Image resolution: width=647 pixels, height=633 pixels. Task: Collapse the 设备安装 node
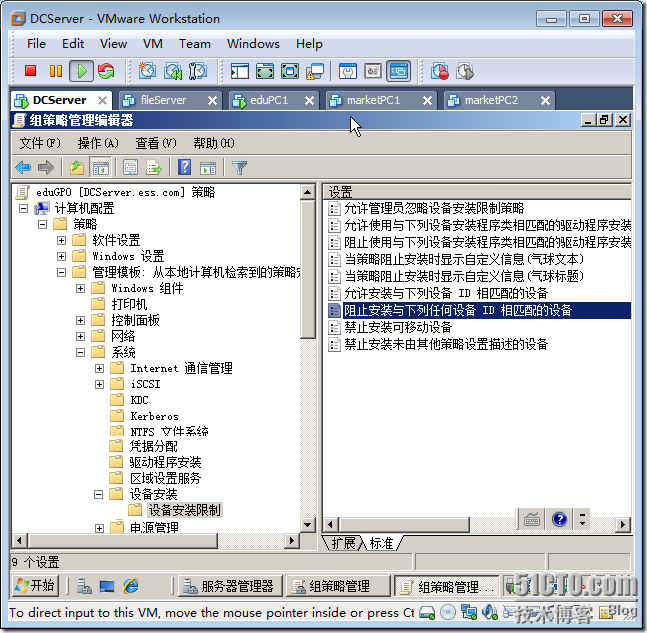click(98, 494)
